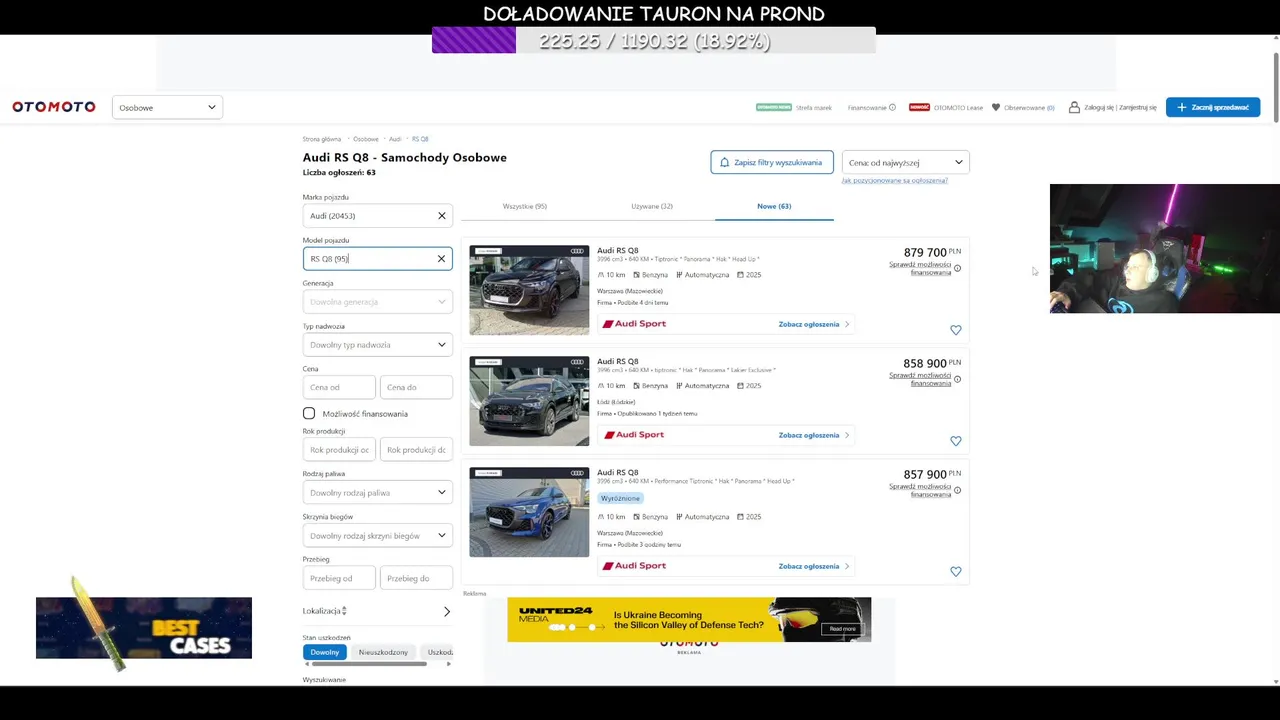
Task: Click the Obserwowane heart icon in header
Action: pyautogui.click(x=996, y=107)
